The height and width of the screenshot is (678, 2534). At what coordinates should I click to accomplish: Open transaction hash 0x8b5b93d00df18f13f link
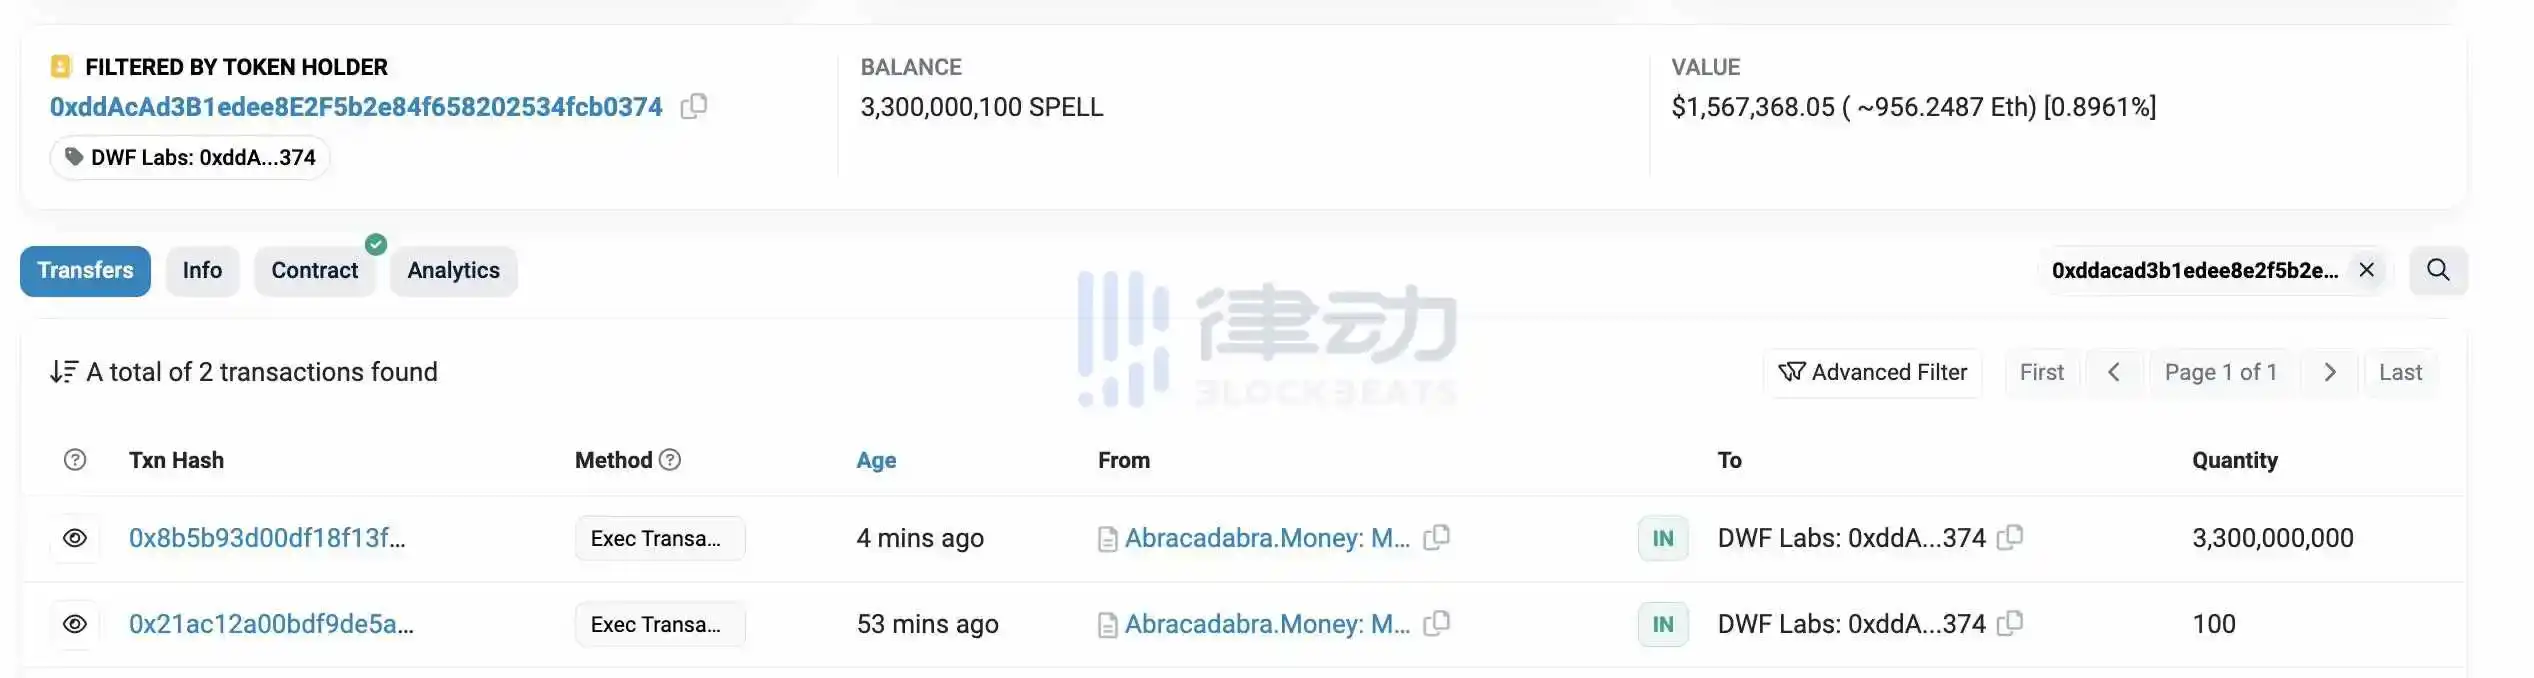coord(267,538)
